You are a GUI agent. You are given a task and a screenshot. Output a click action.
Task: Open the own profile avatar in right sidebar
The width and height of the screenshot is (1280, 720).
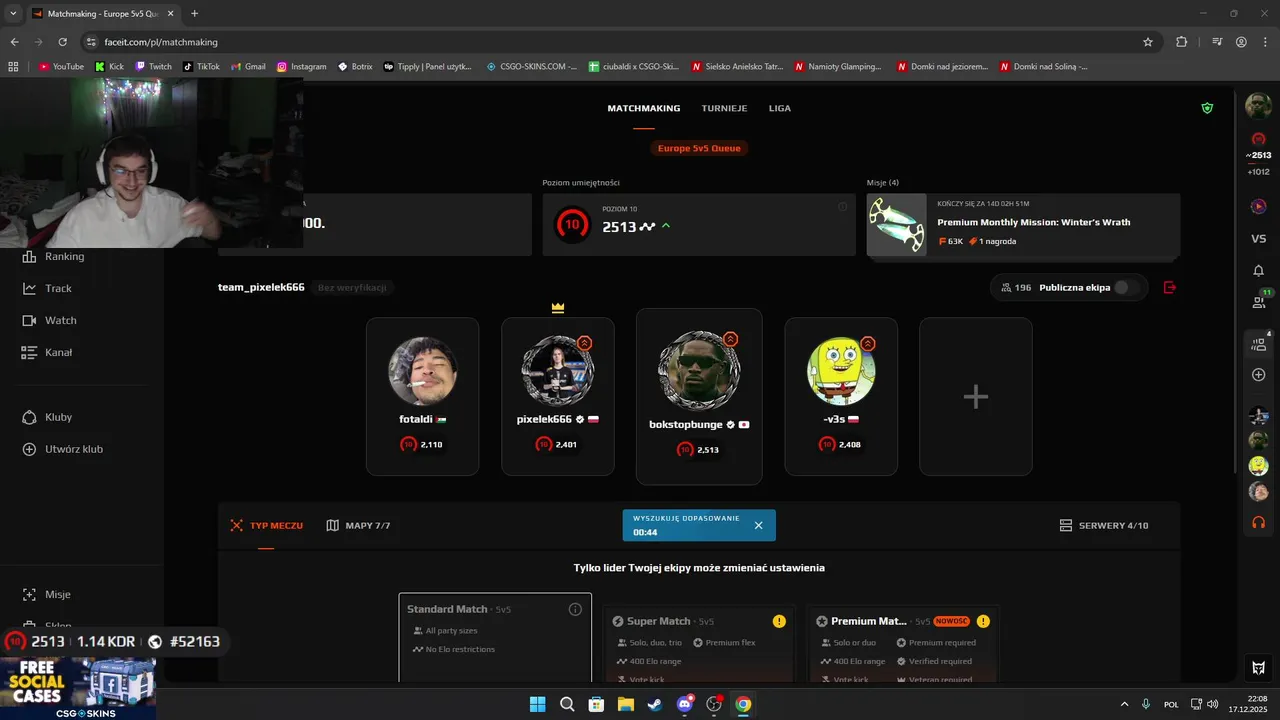pos(1258,105)
